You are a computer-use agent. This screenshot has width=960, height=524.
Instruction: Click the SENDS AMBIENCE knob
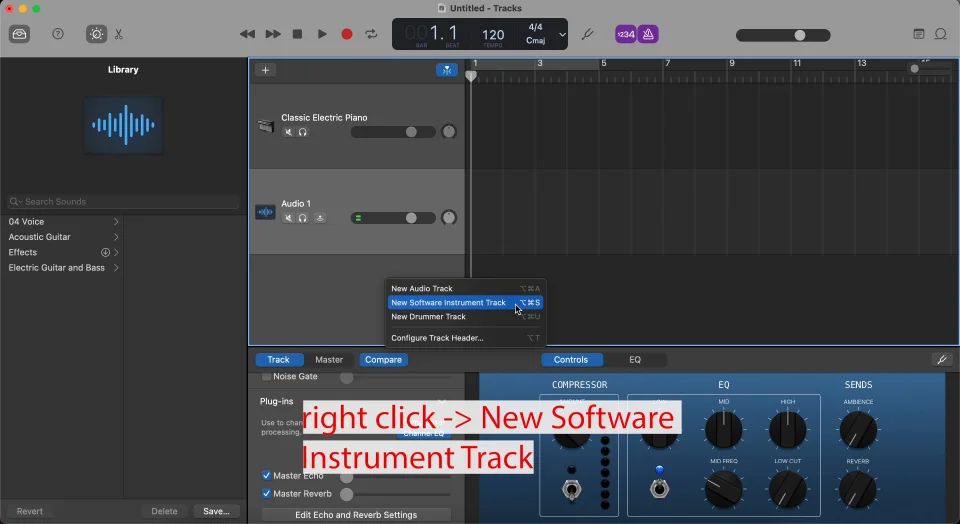coord(858,430)
